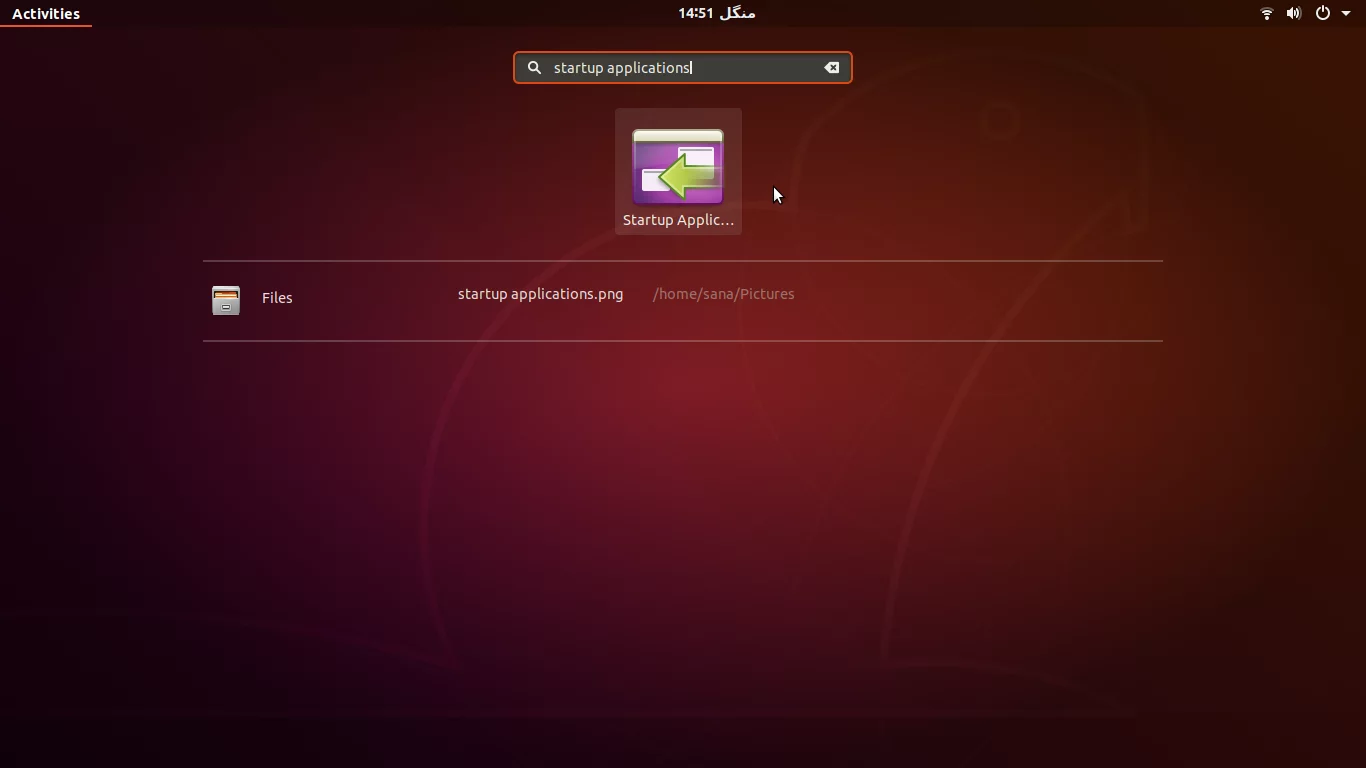Click the Startup Applic... label under icon

(x=678, y=220)
